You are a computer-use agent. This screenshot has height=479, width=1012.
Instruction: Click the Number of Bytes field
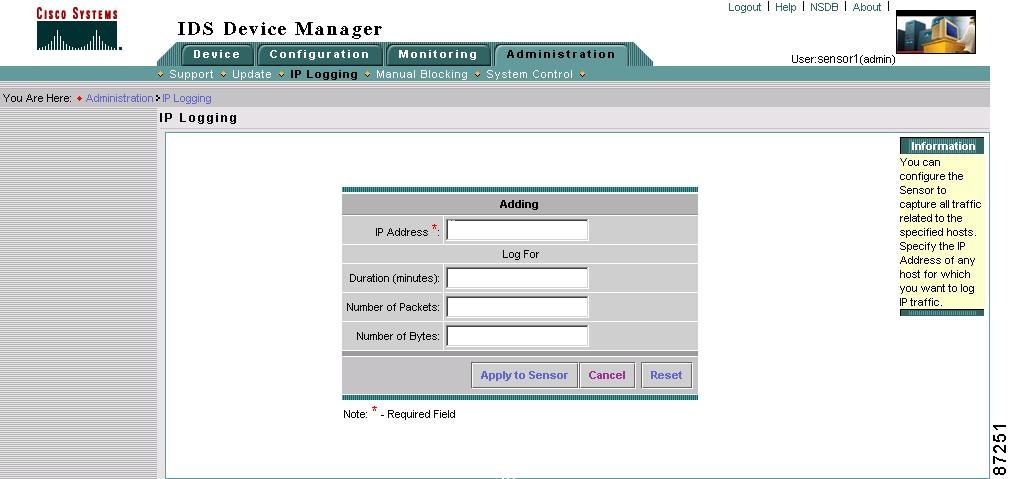pos(517,336)
